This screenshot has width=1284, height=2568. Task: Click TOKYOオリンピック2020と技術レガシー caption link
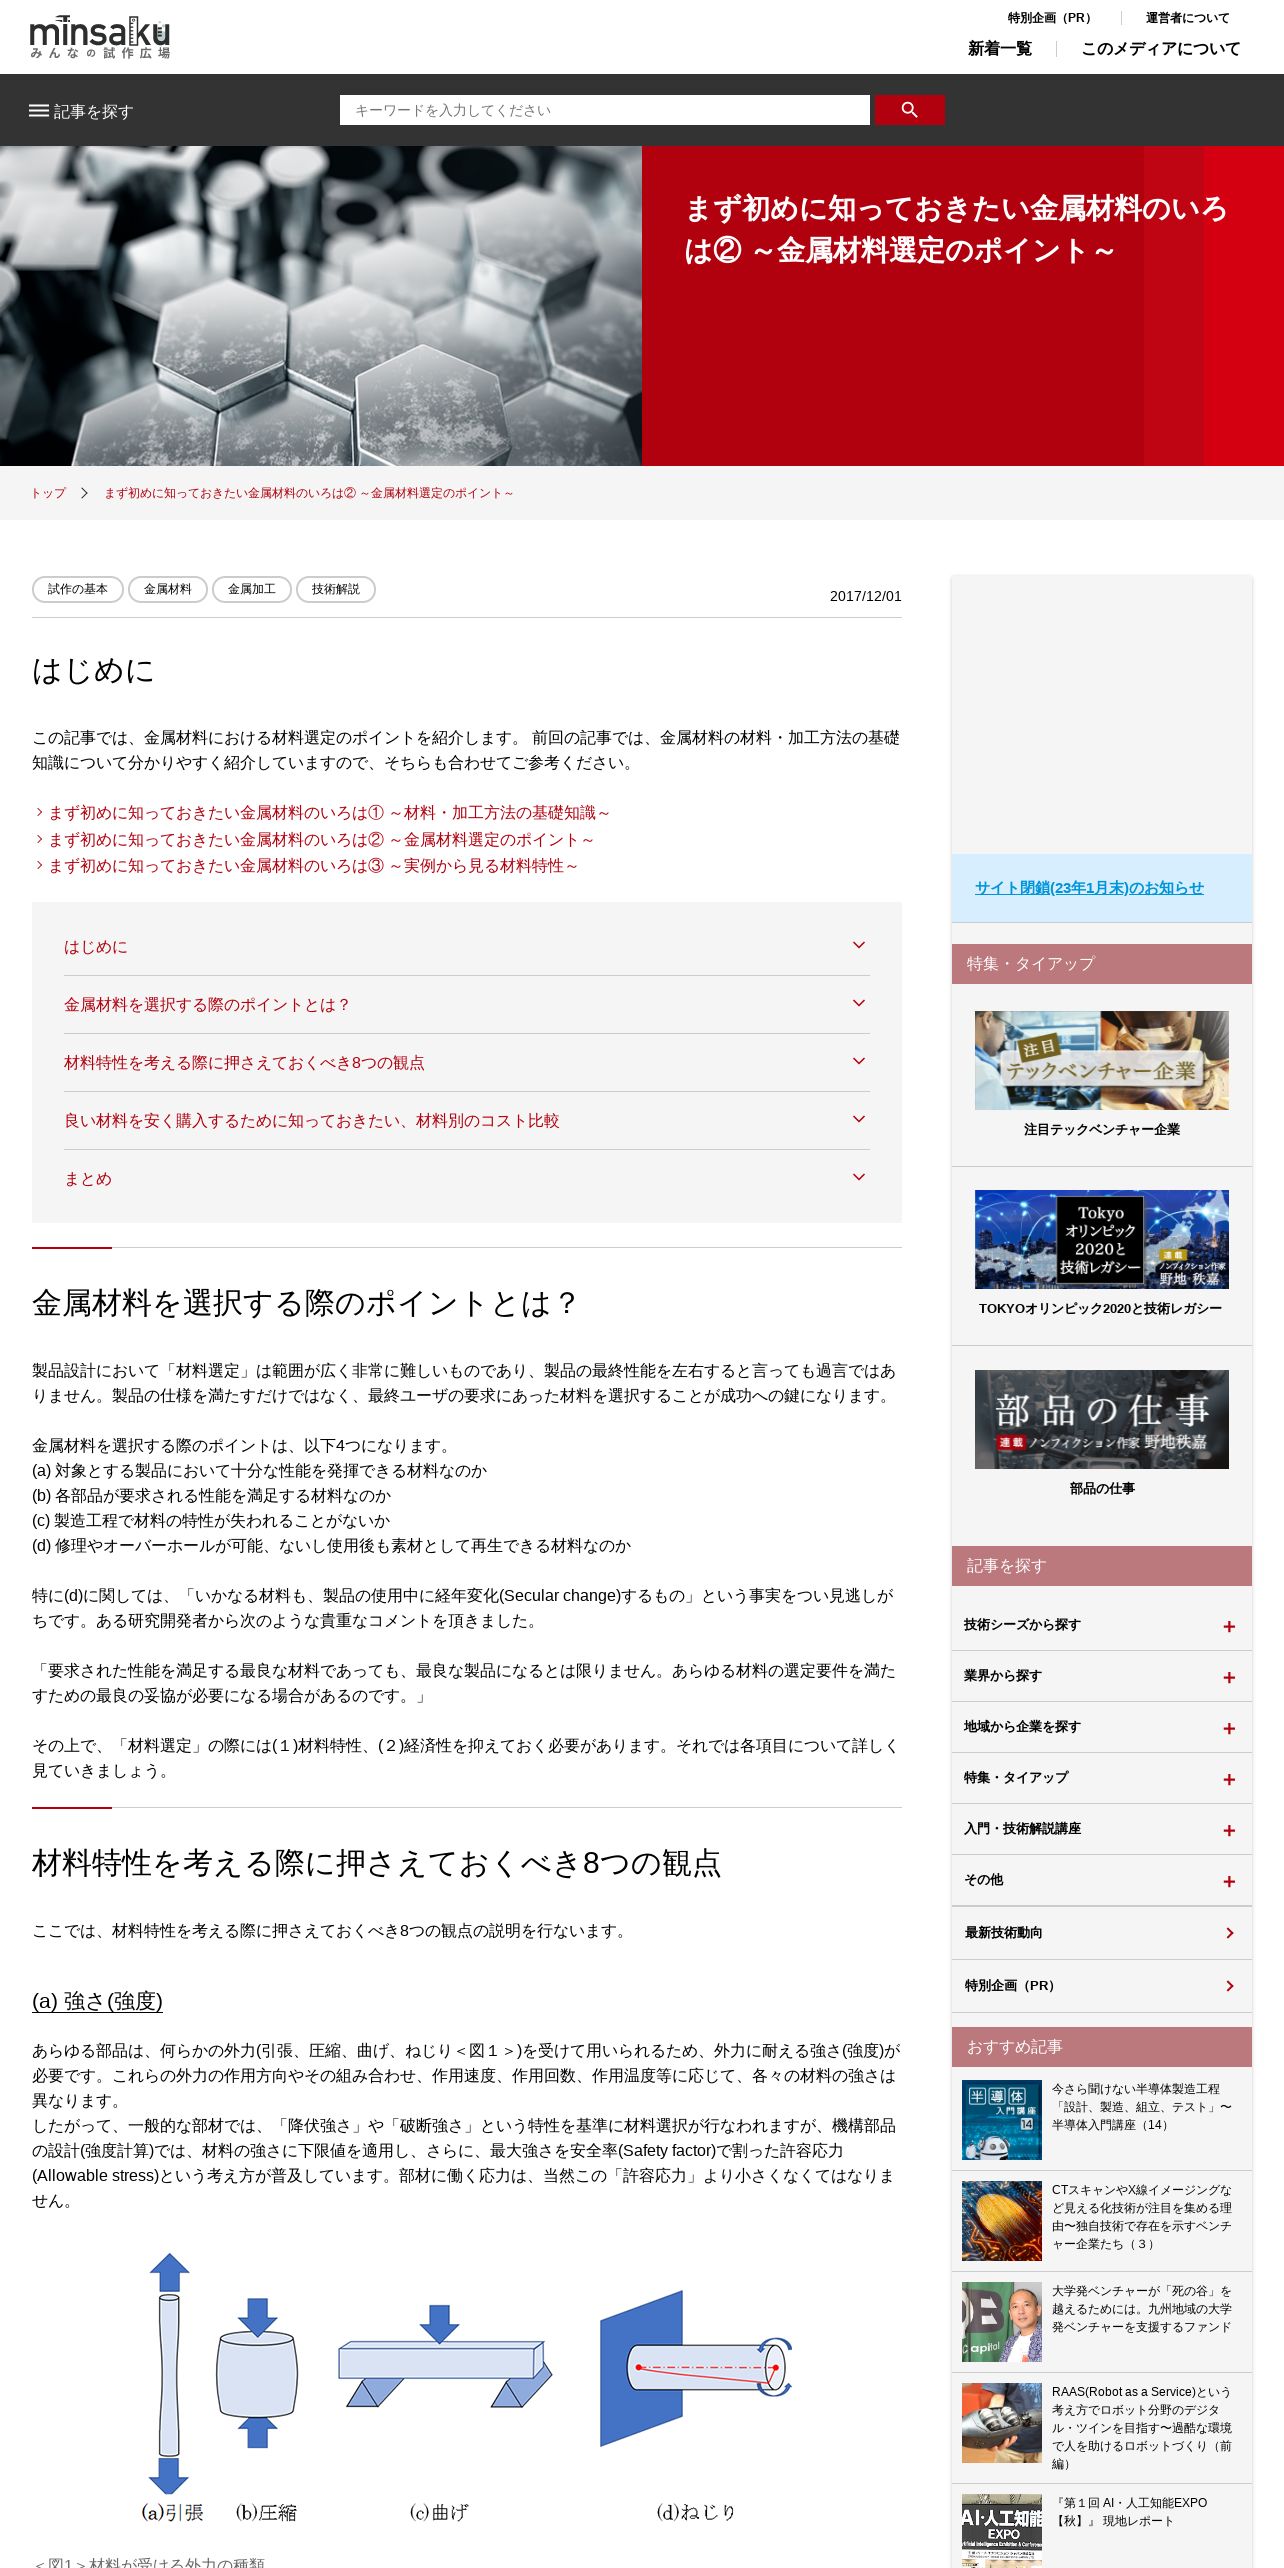tap(1100, 1309)
